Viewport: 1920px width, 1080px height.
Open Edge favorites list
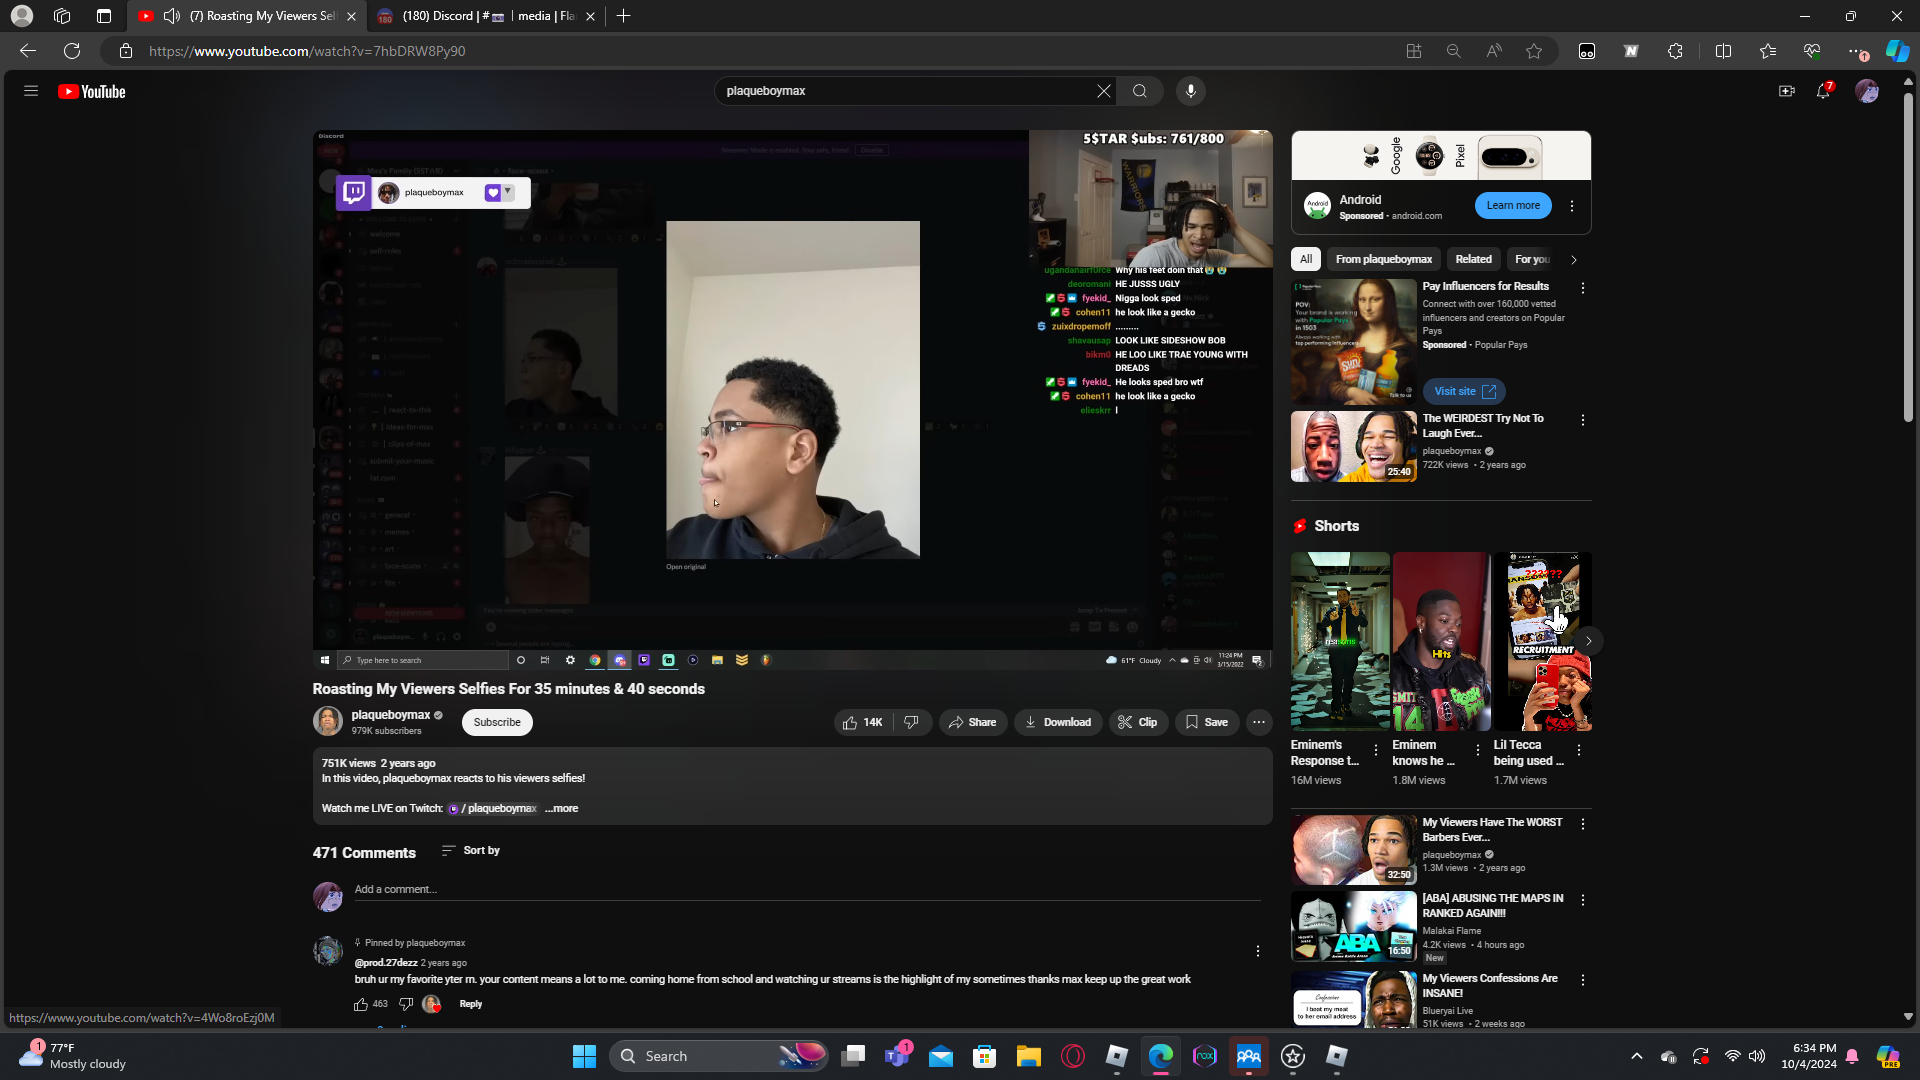click(x=1768, y=51)
